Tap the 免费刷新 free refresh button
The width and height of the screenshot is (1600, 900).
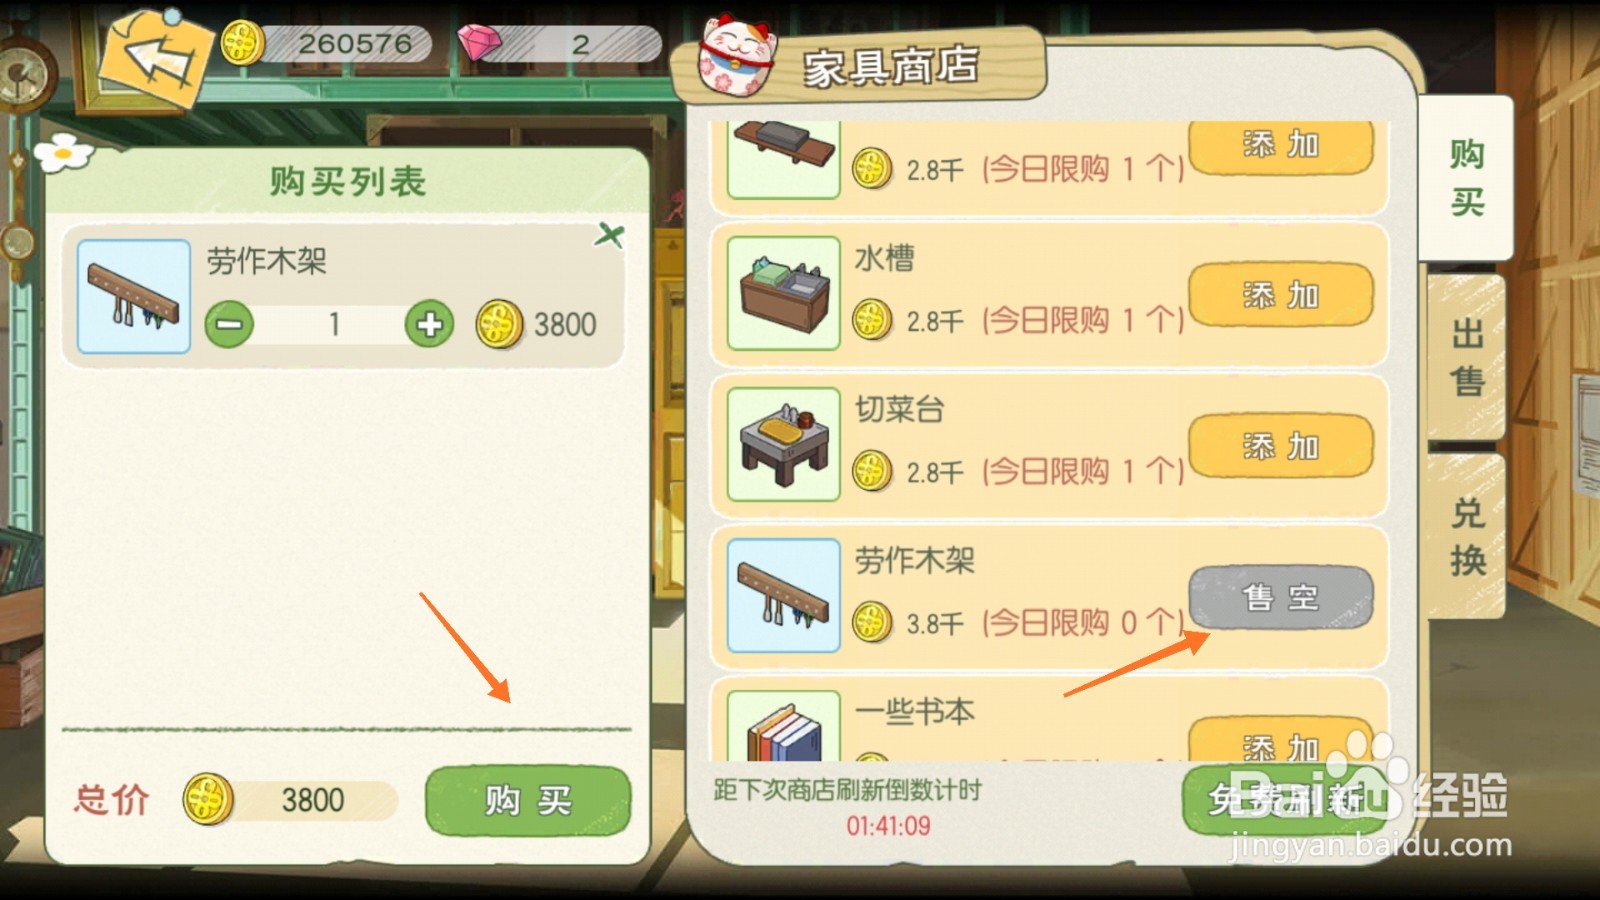click(x=1285, y=800)
